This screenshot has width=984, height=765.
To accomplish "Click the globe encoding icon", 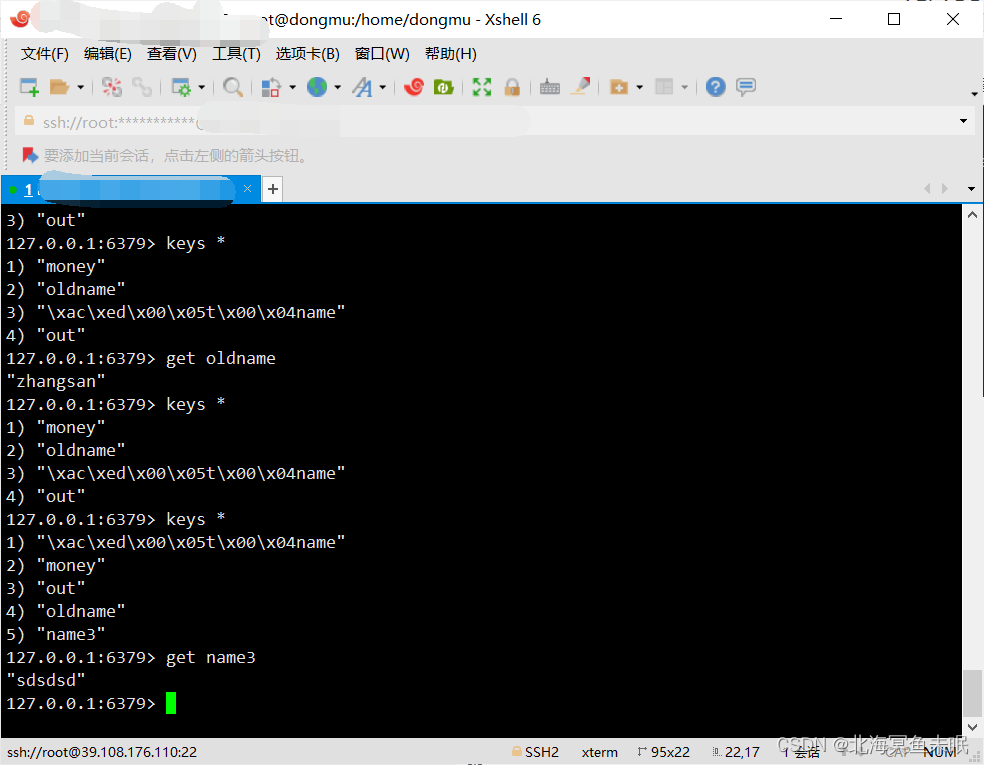I will (317, 87).
